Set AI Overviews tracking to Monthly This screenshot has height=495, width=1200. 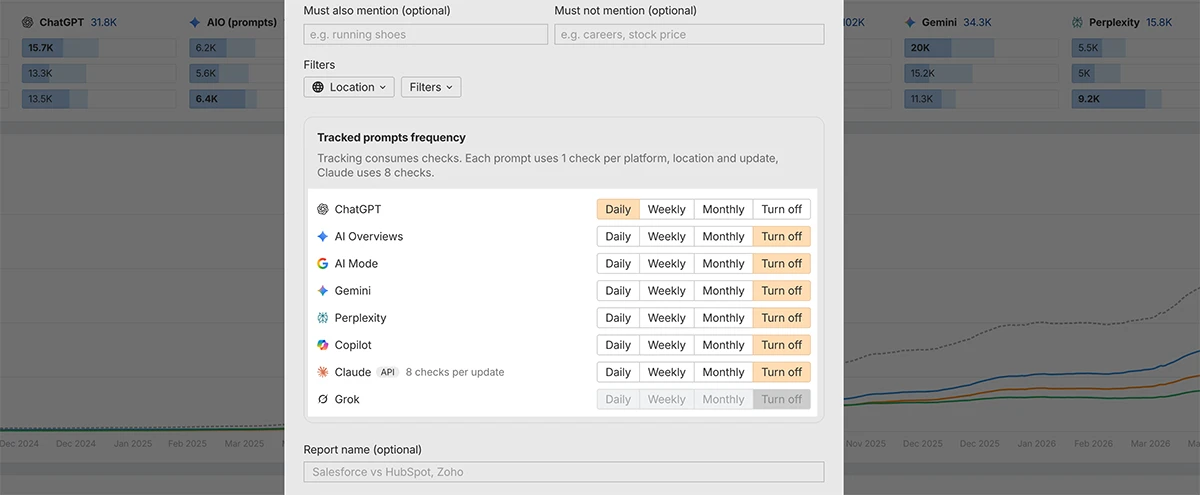[x=723, y=237]
